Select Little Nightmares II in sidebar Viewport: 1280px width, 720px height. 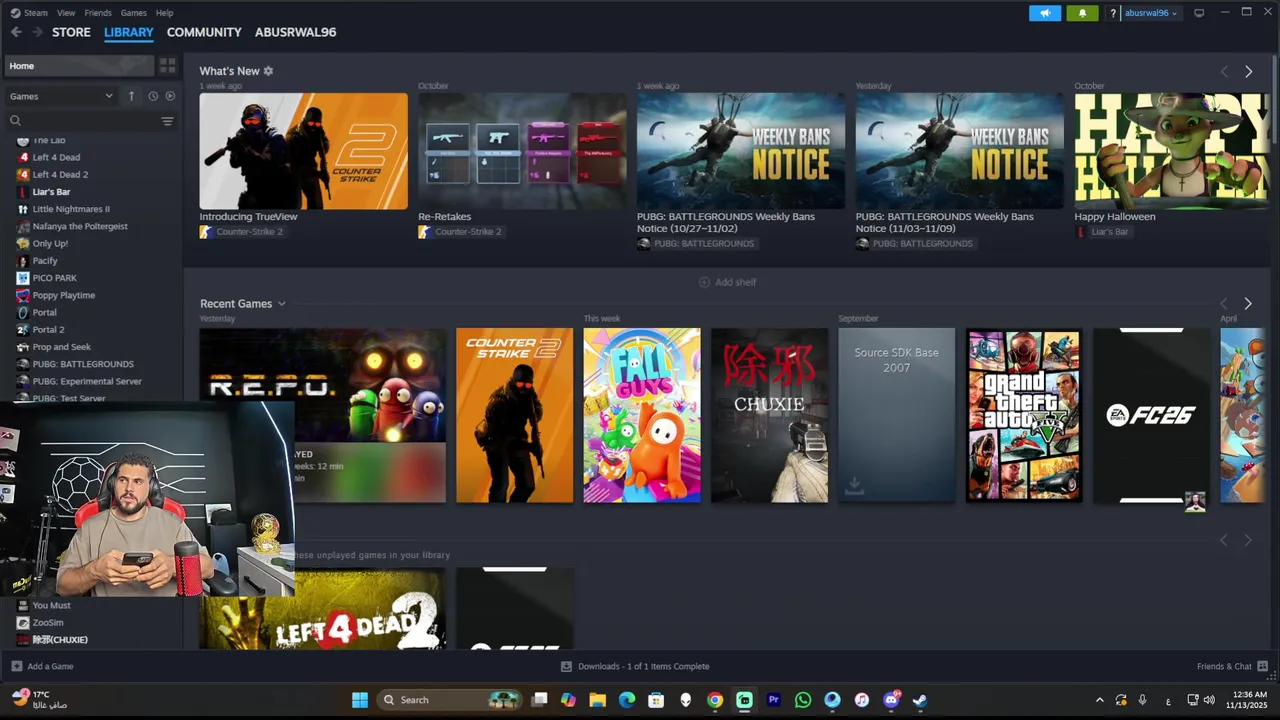click(x=71, y=209)
